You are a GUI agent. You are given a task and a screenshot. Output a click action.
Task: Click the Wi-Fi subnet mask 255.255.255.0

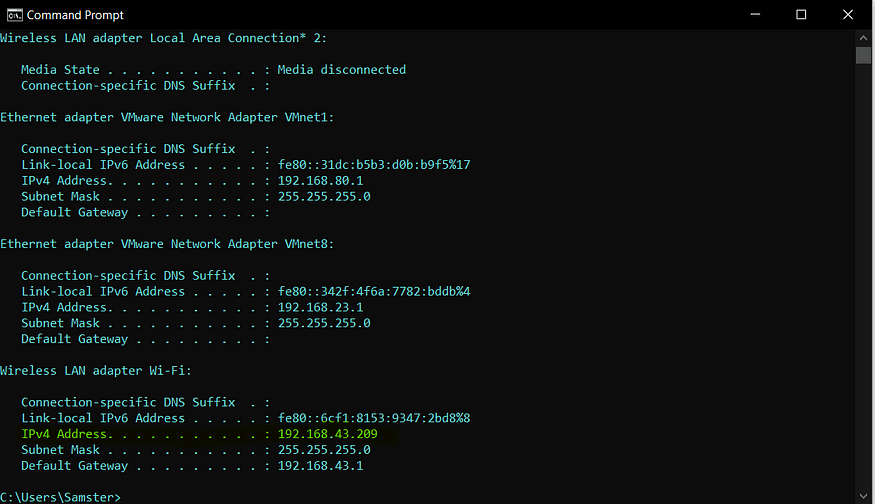324,450
